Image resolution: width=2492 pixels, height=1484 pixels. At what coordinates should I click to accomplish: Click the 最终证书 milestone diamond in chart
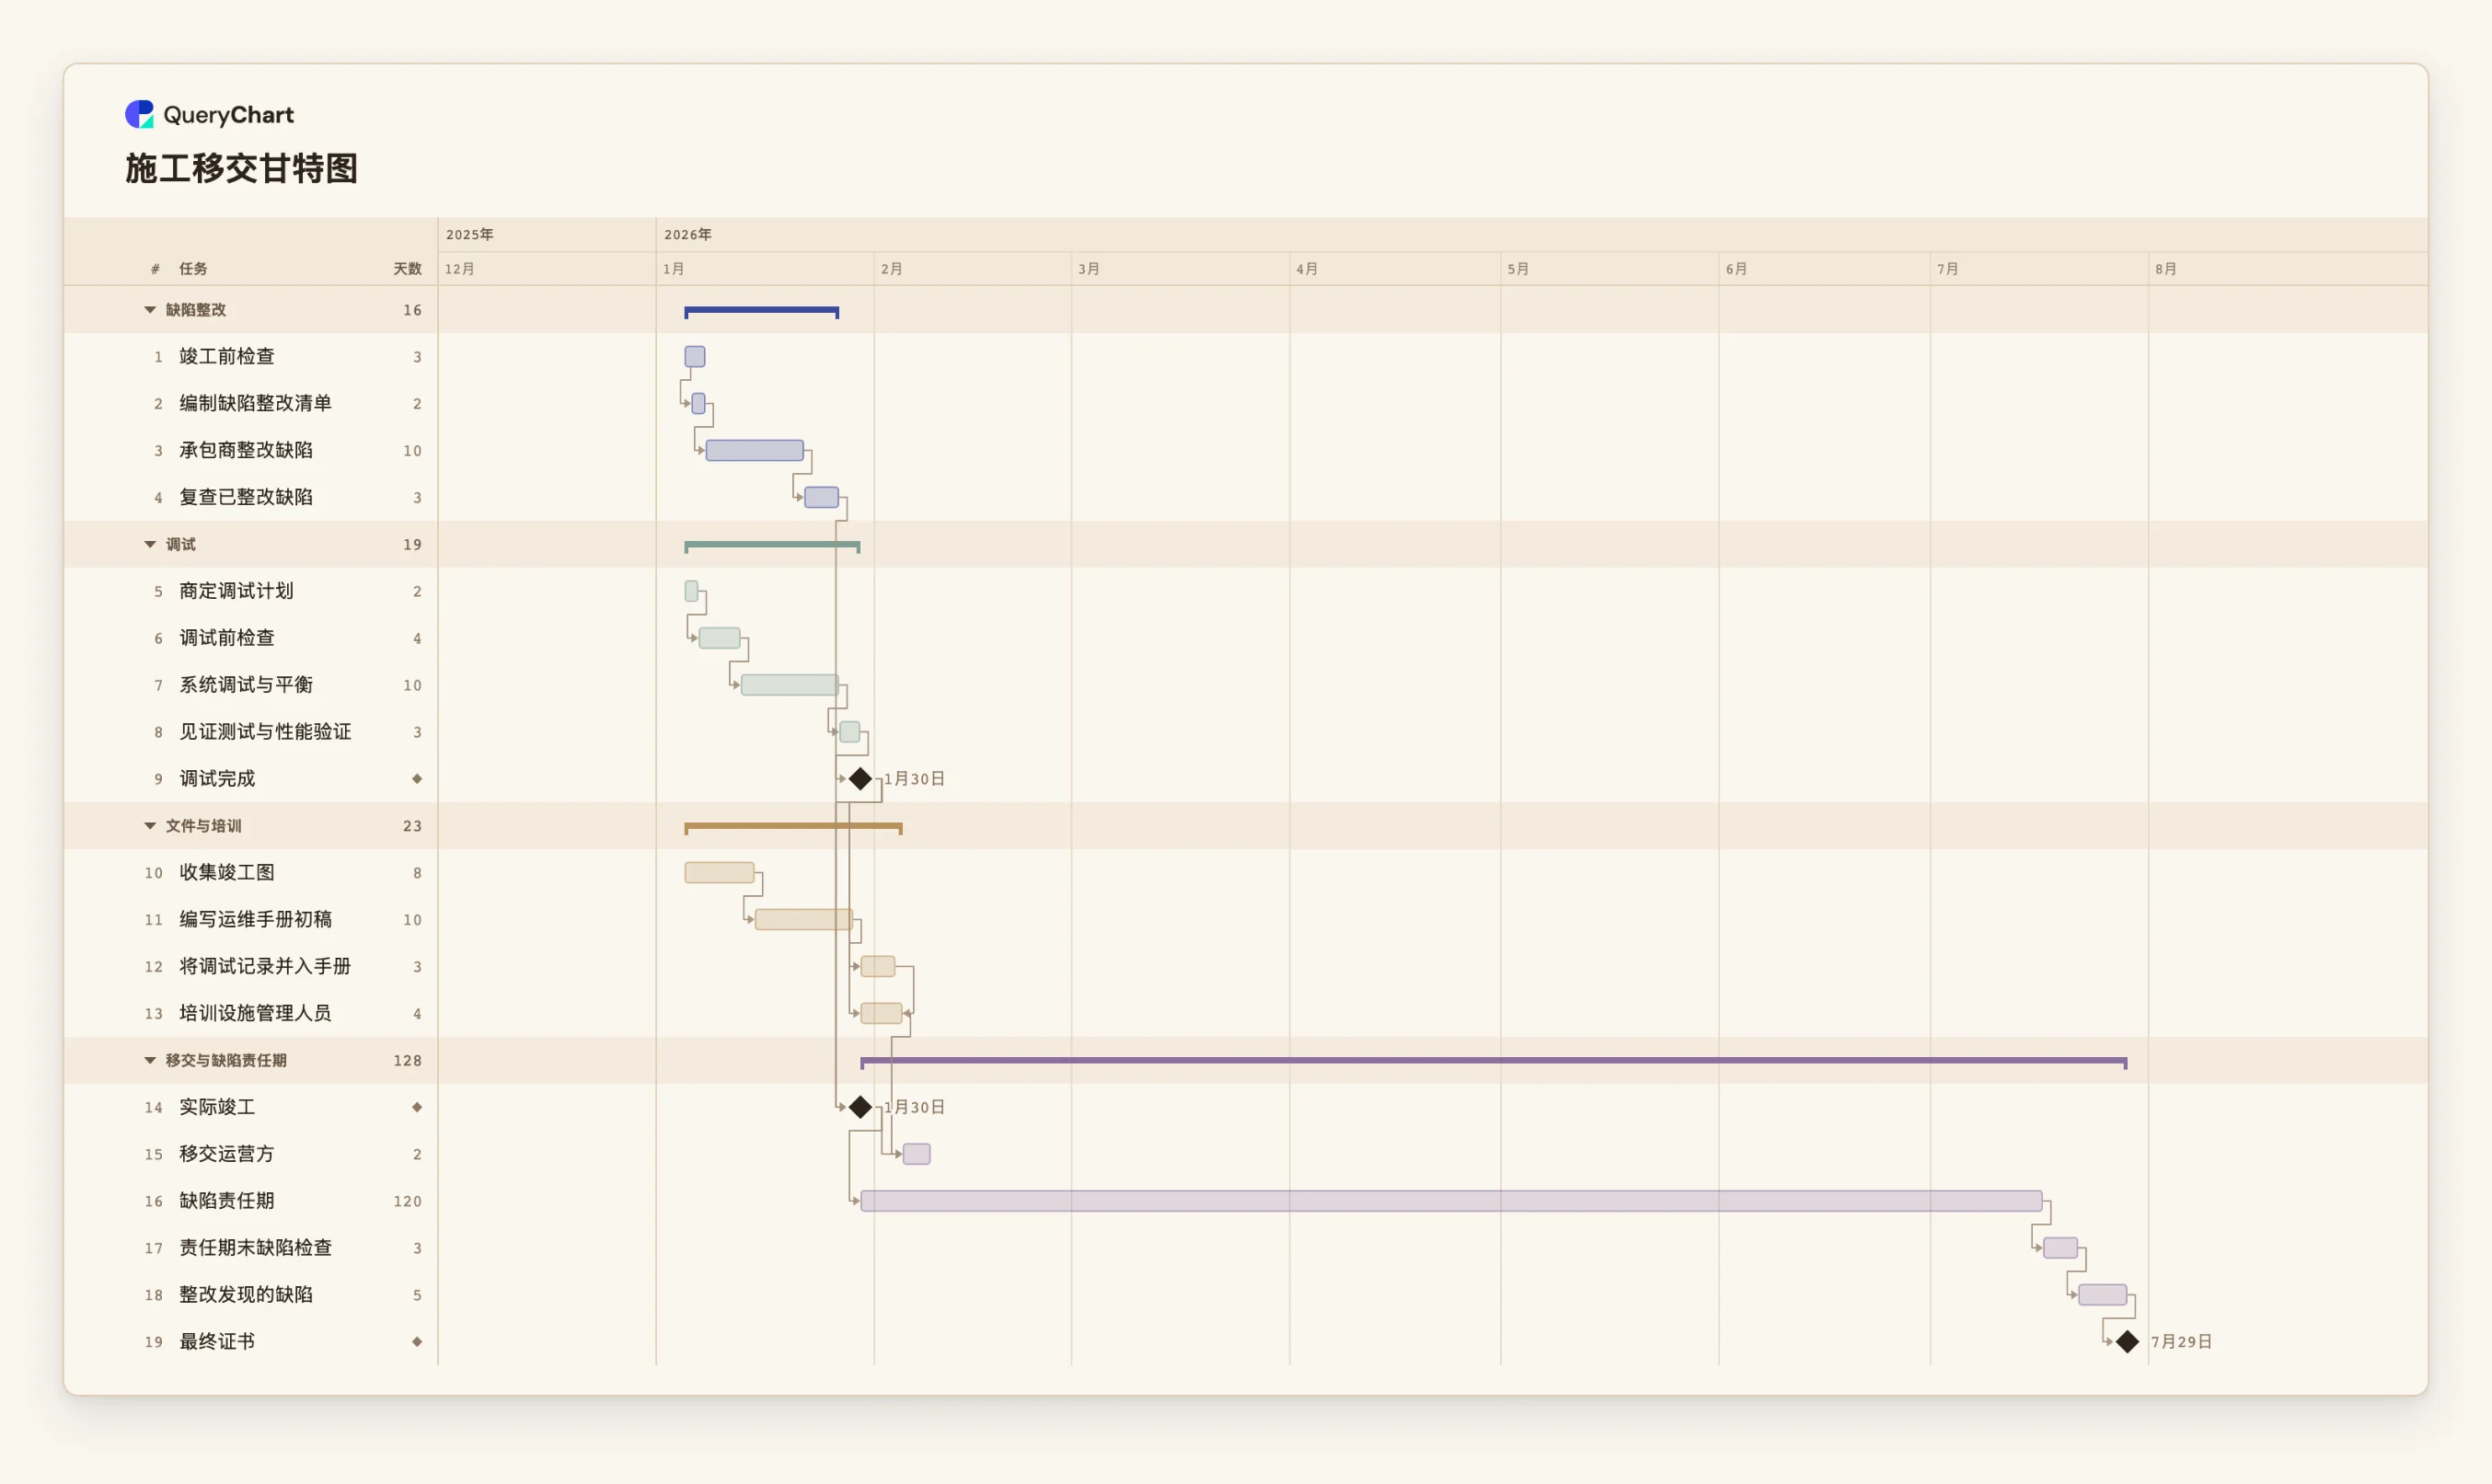2127,1341
